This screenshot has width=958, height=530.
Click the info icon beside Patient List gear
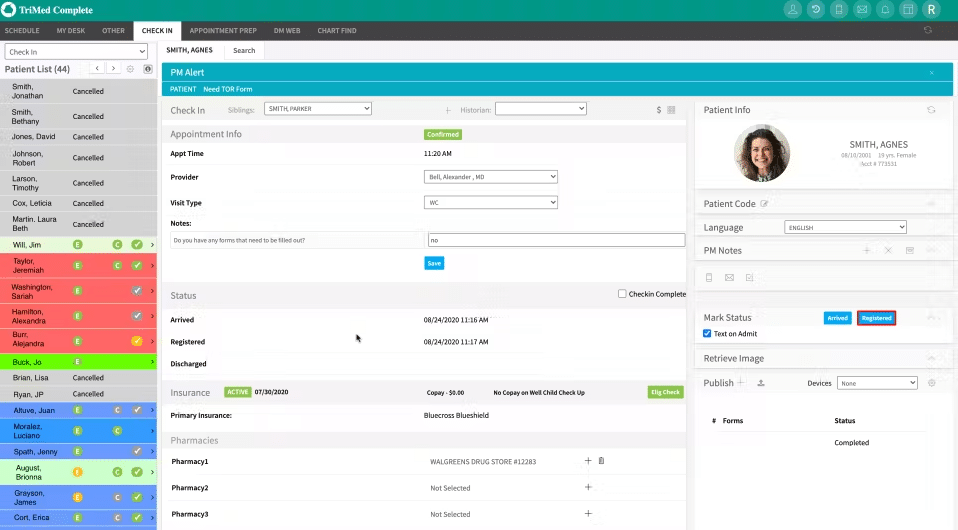click(148, 69)
